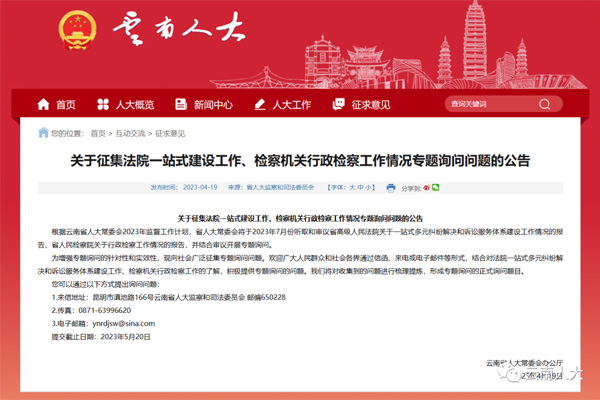The width and height of the screenshot is (600, 400).
Task: Set font size to 中
Action: 361,187
